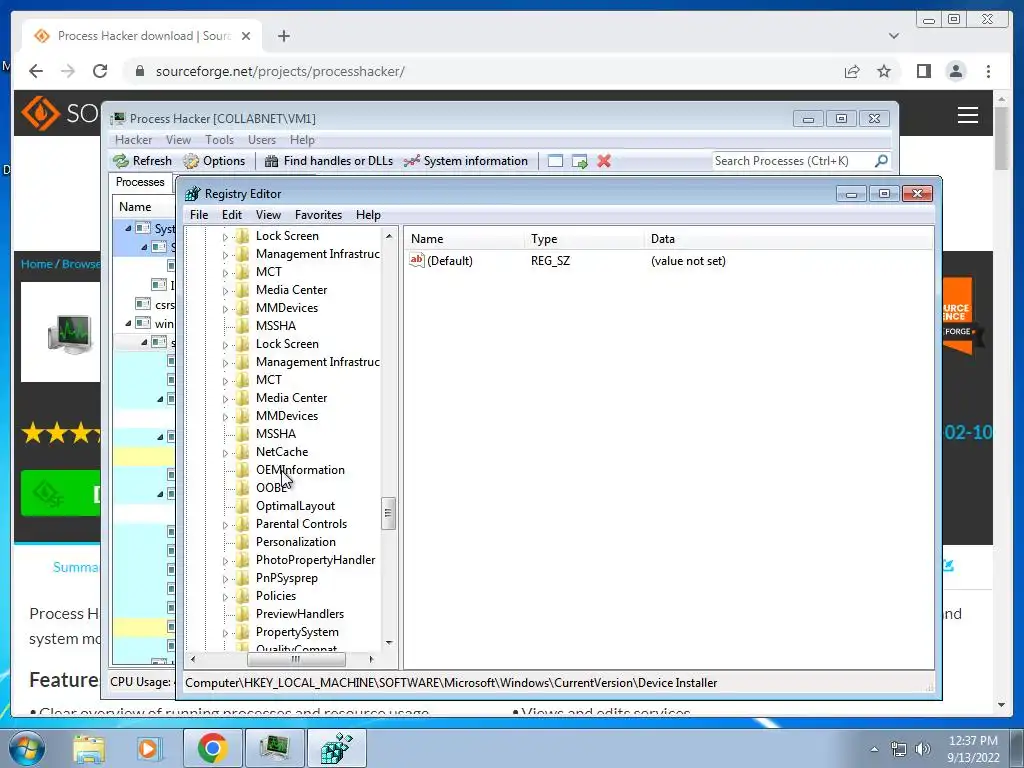
Task: Expand the first Media Center key
Action: point(225,291)
